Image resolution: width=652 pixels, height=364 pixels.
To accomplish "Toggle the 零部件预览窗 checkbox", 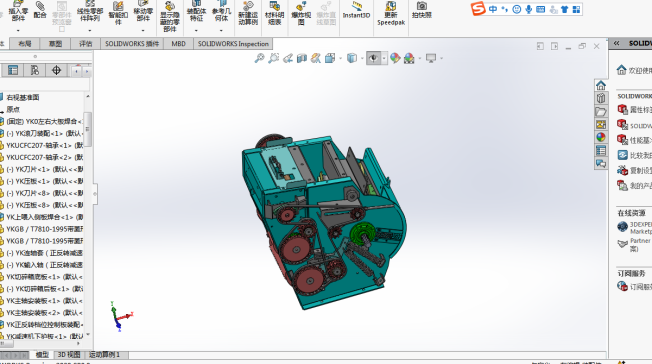I will pos(62,29).
